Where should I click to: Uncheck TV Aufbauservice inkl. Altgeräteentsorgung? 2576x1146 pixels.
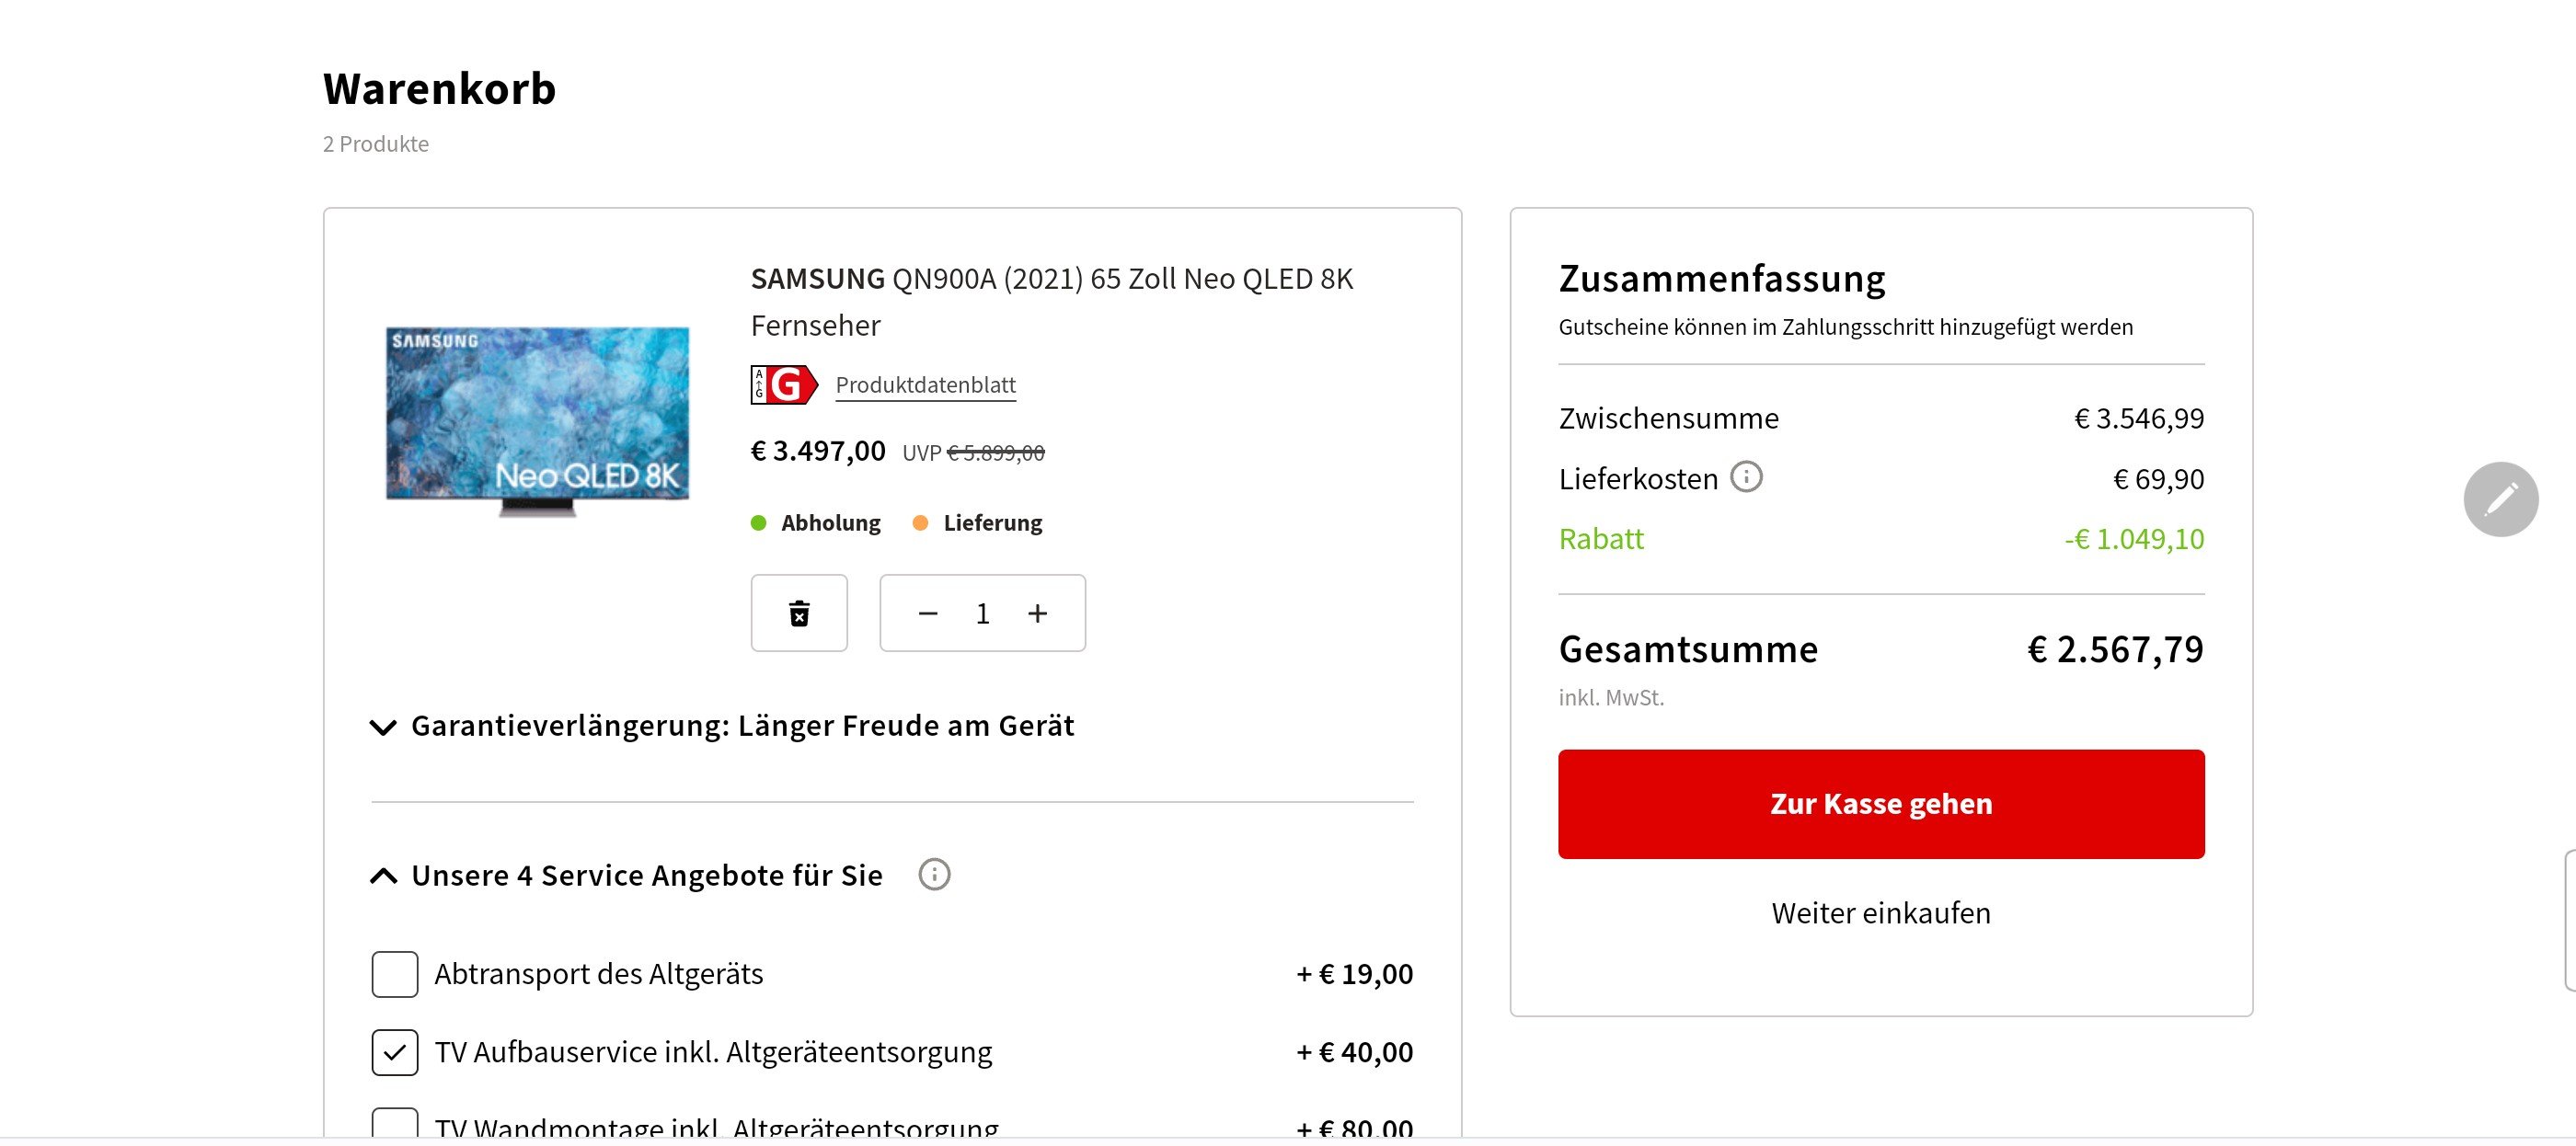[x=395, y=1052]
